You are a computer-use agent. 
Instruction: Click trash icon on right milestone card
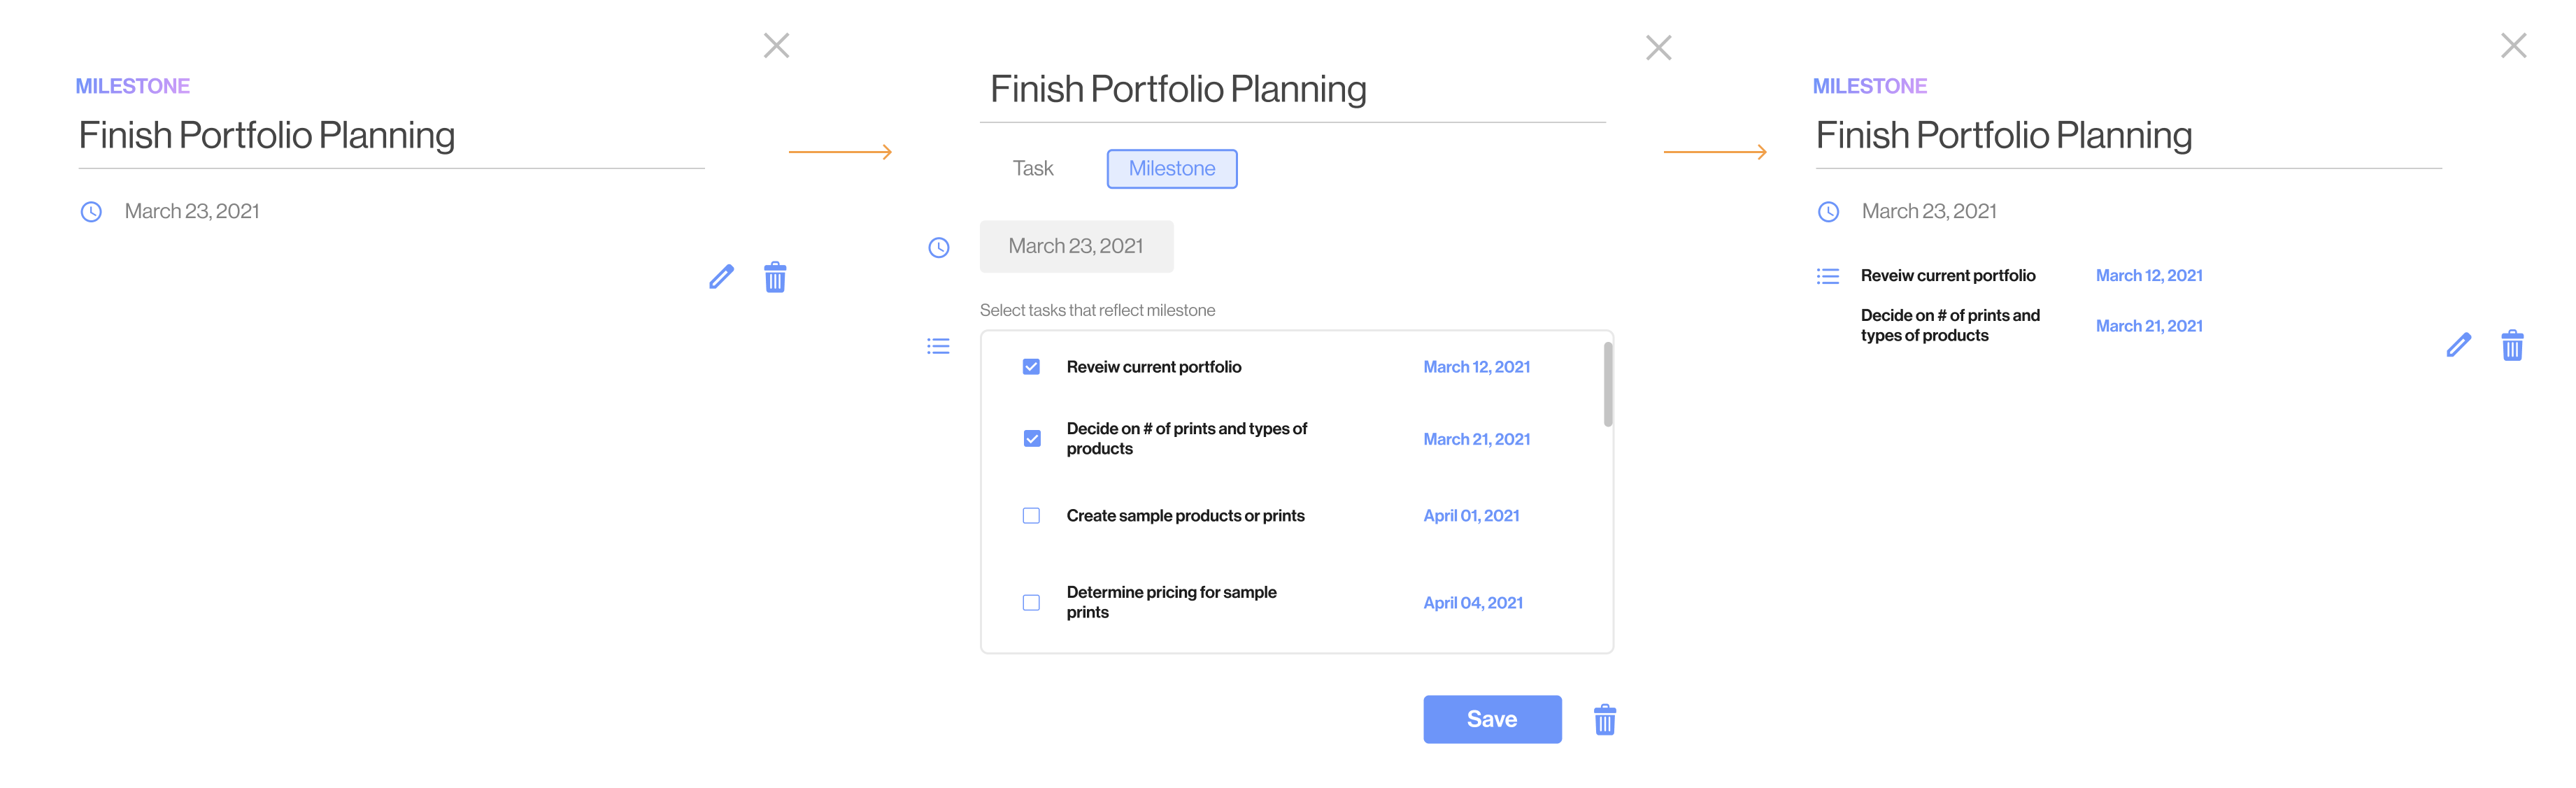pyautogui.click(x=2512, y=345)
